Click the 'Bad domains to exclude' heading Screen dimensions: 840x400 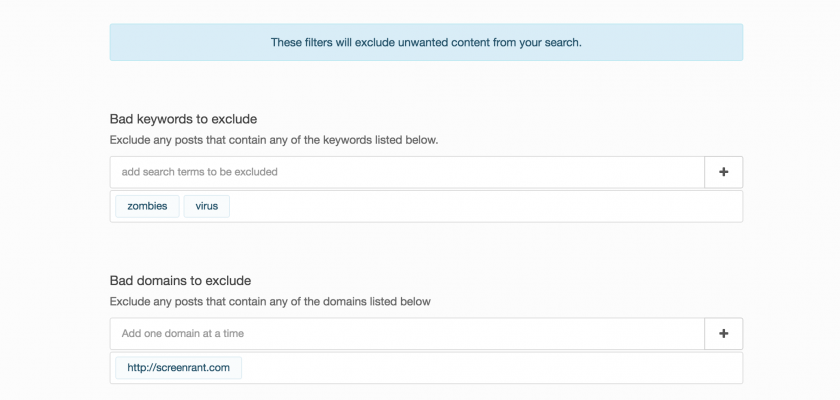pyautogui.click(x=180, y=280)
